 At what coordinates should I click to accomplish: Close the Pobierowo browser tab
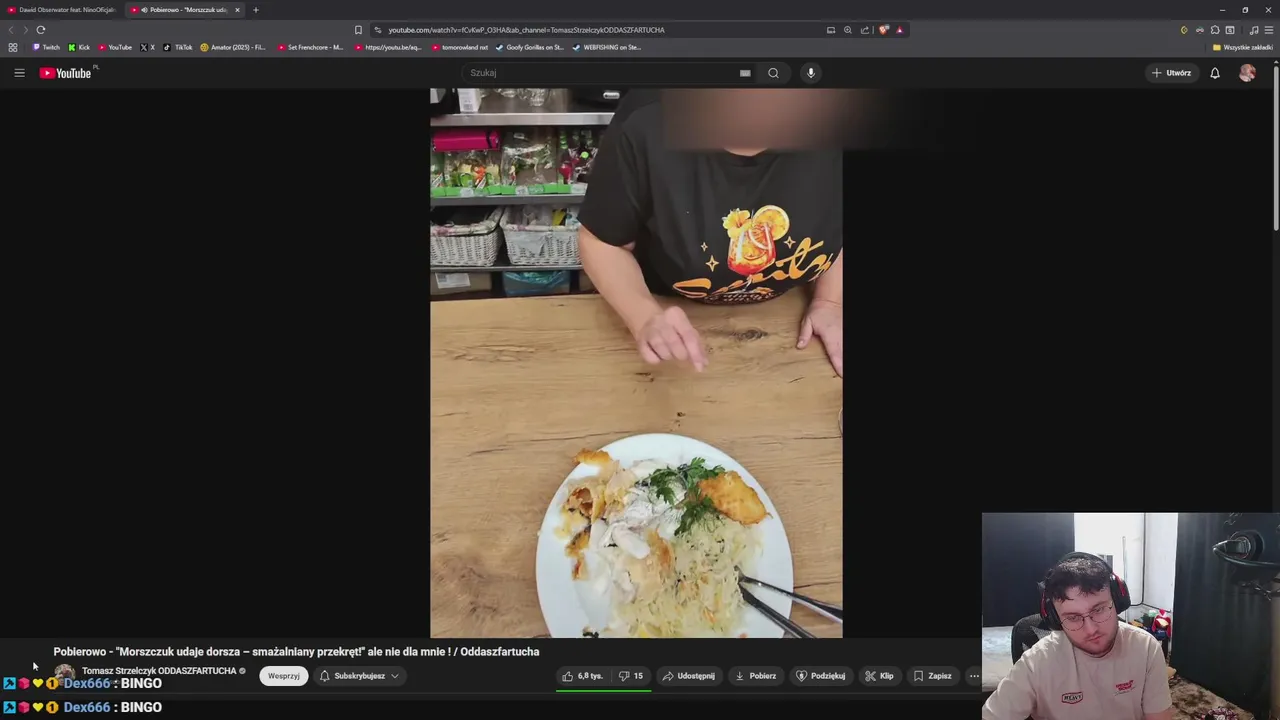coord(237,10)
